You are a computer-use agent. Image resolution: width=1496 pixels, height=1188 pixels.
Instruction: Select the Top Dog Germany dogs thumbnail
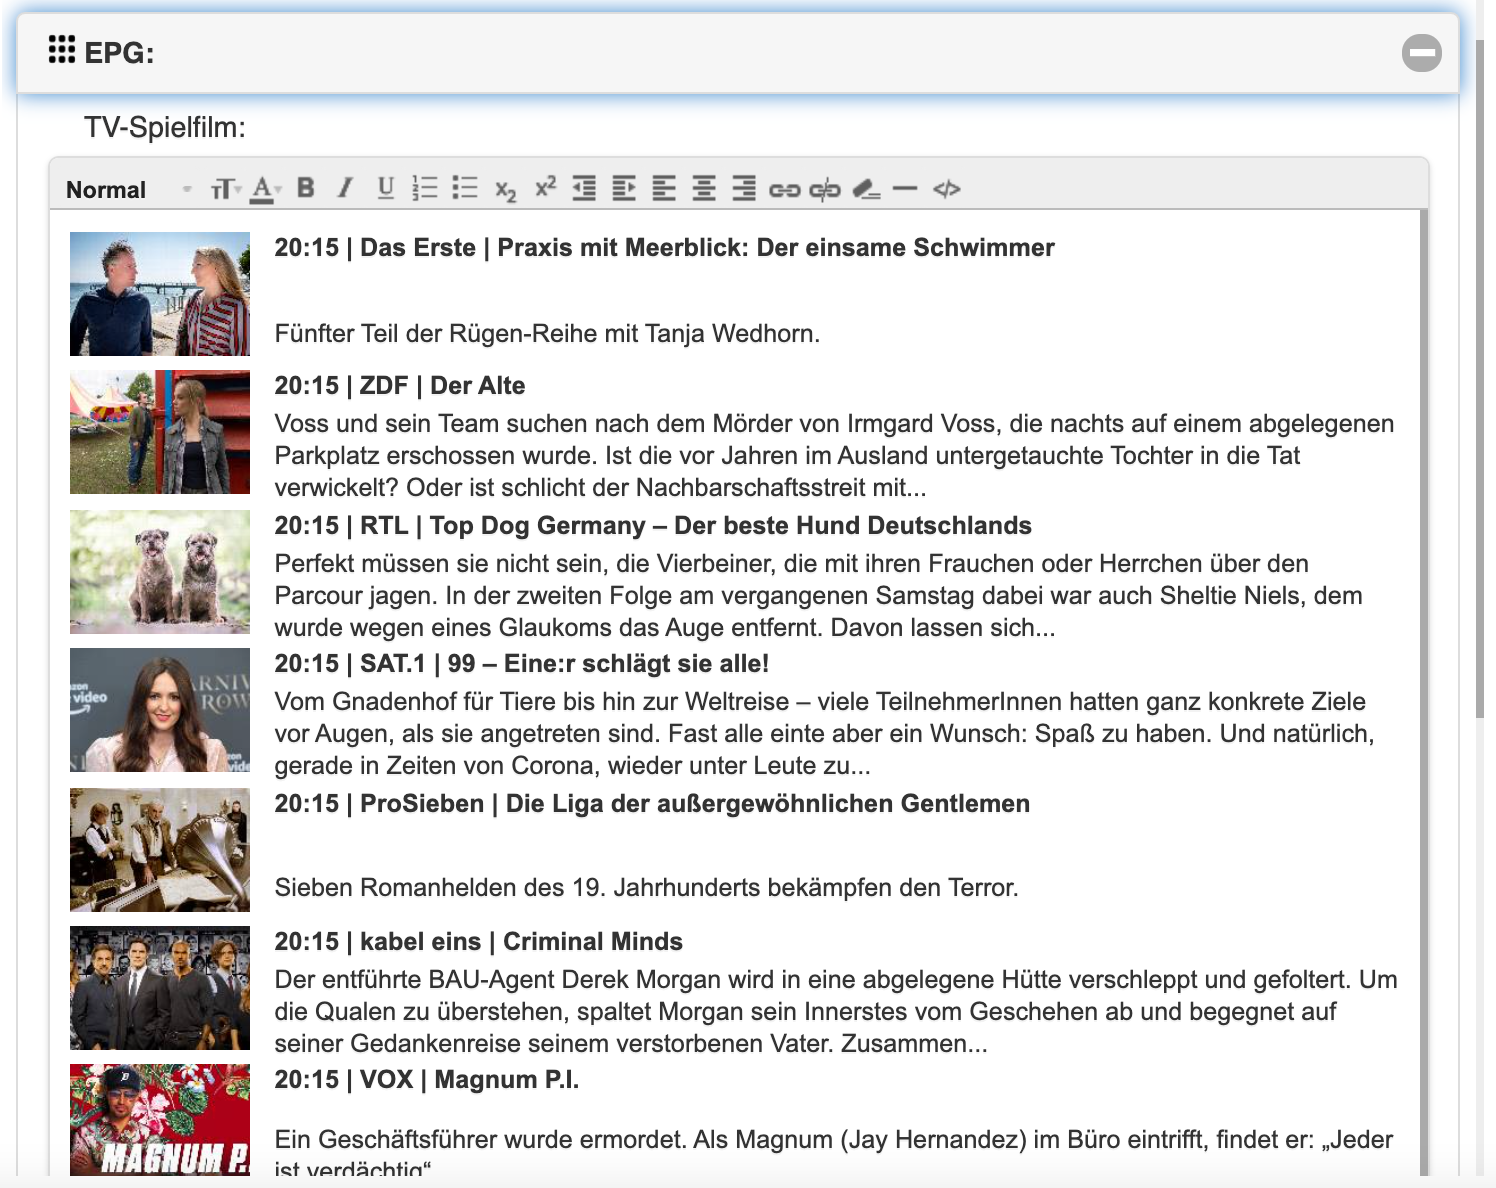coord(160,572)
